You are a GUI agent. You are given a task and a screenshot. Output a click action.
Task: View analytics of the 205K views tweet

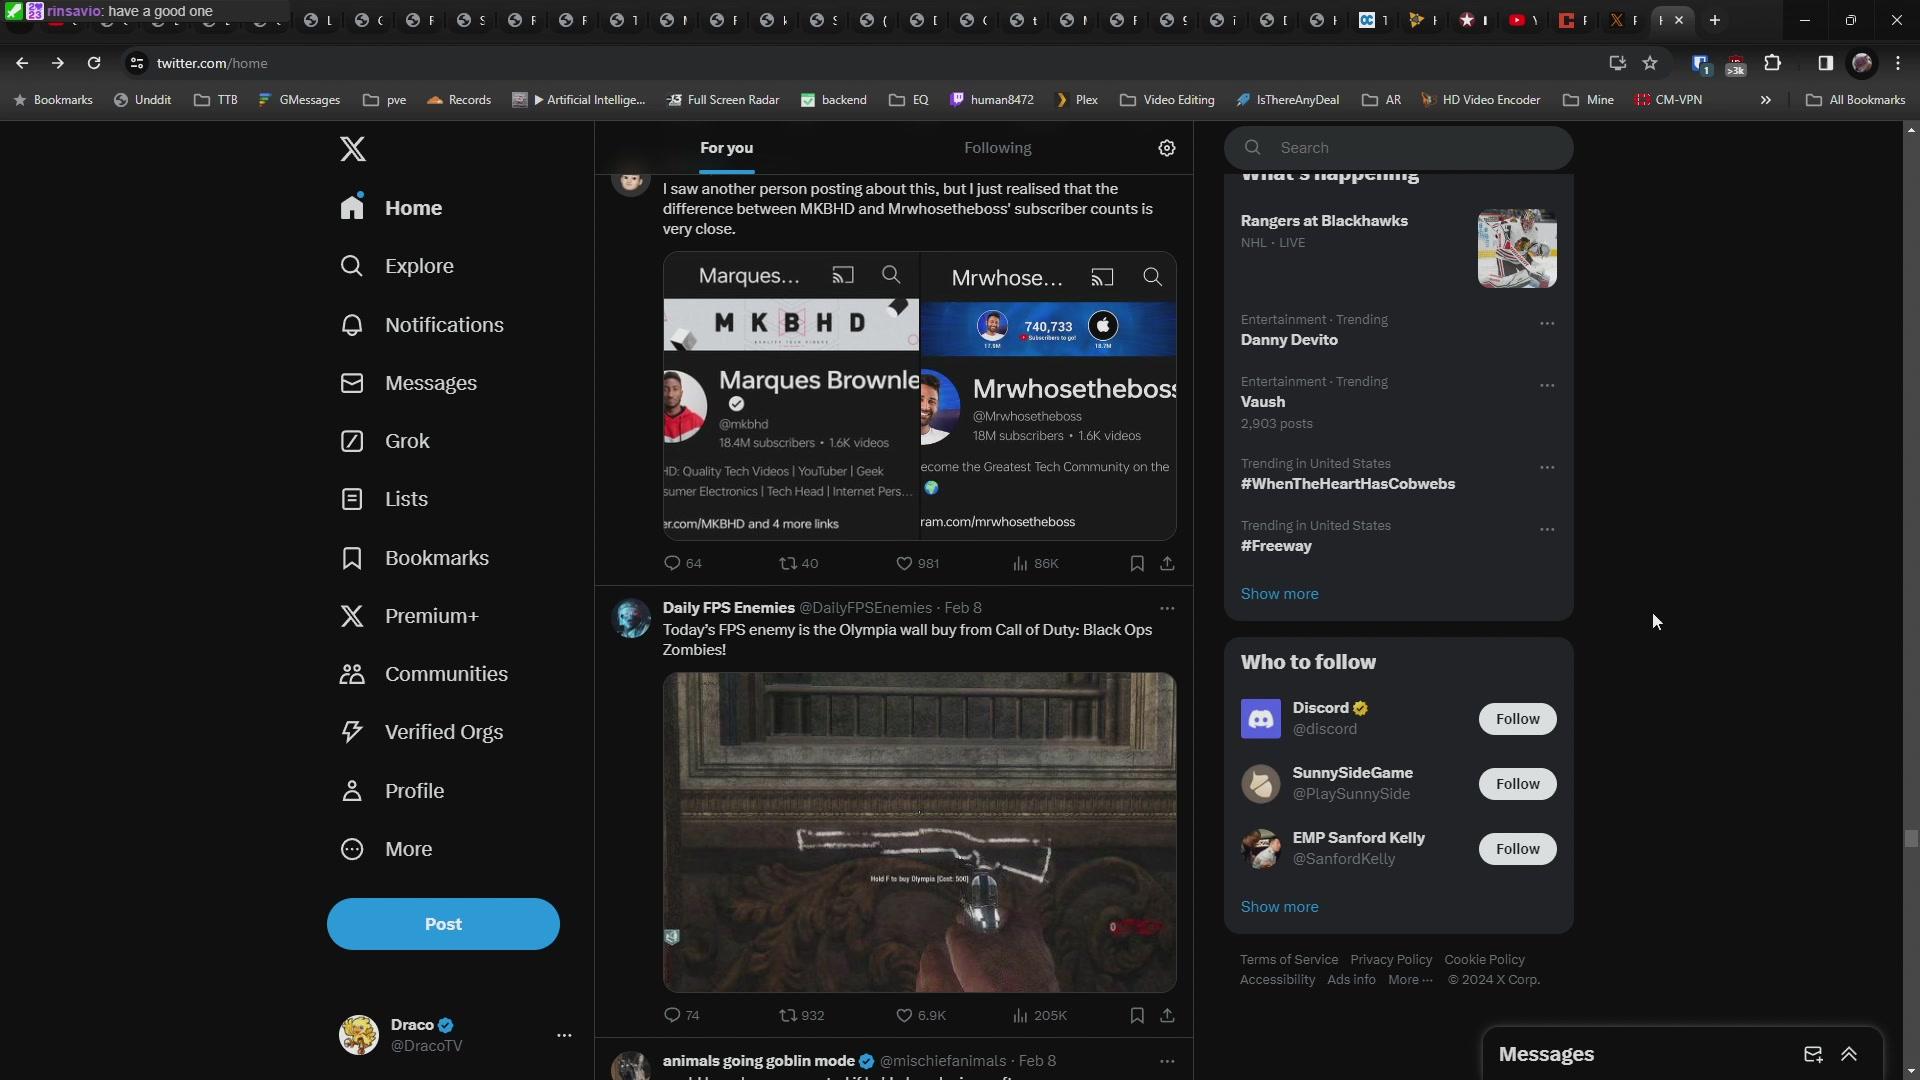(1040, 1016)
